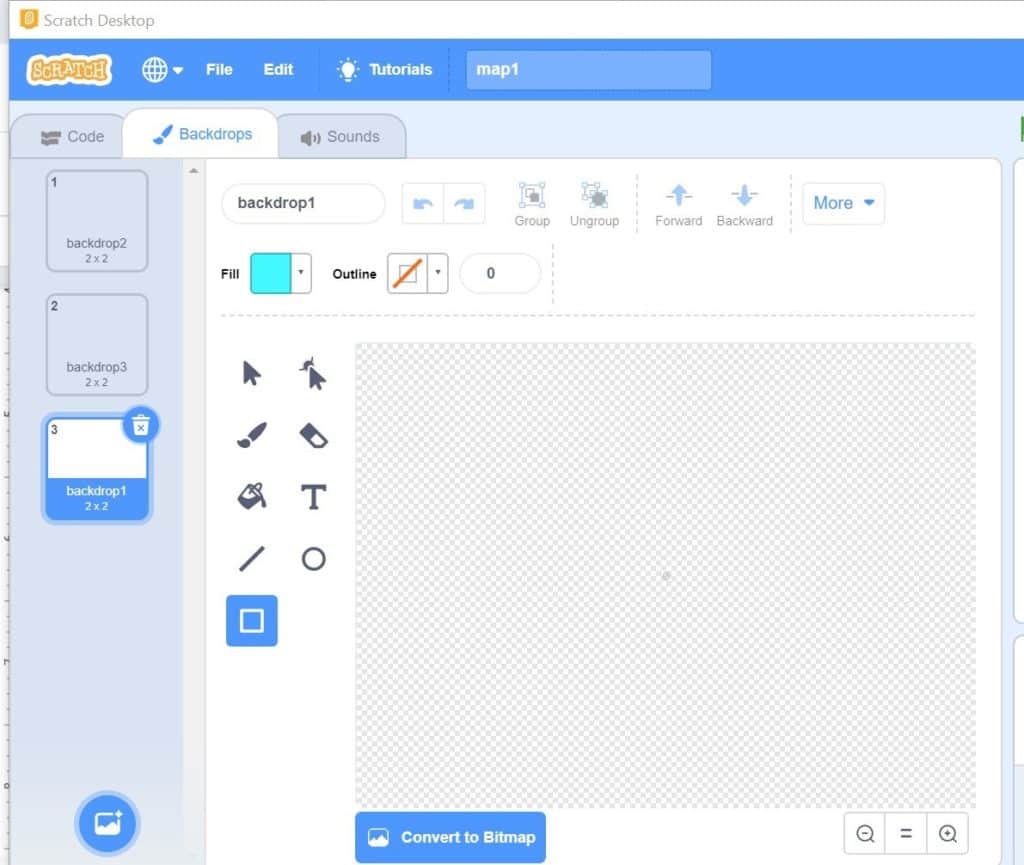Expand the More options dropdown
The image size is (1024, 865).
(843, 204)
